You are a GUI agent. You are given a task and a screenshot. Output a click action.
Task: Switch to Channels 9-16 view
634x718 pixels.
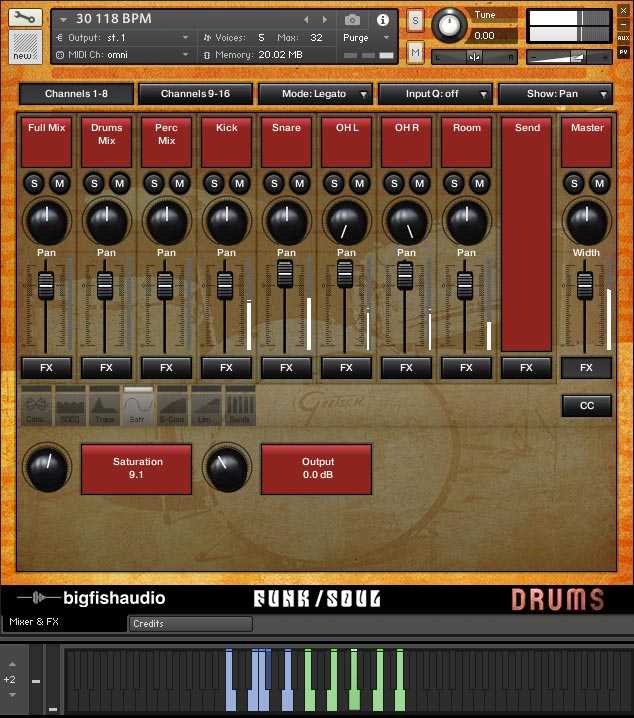click(x=195, y=94)
